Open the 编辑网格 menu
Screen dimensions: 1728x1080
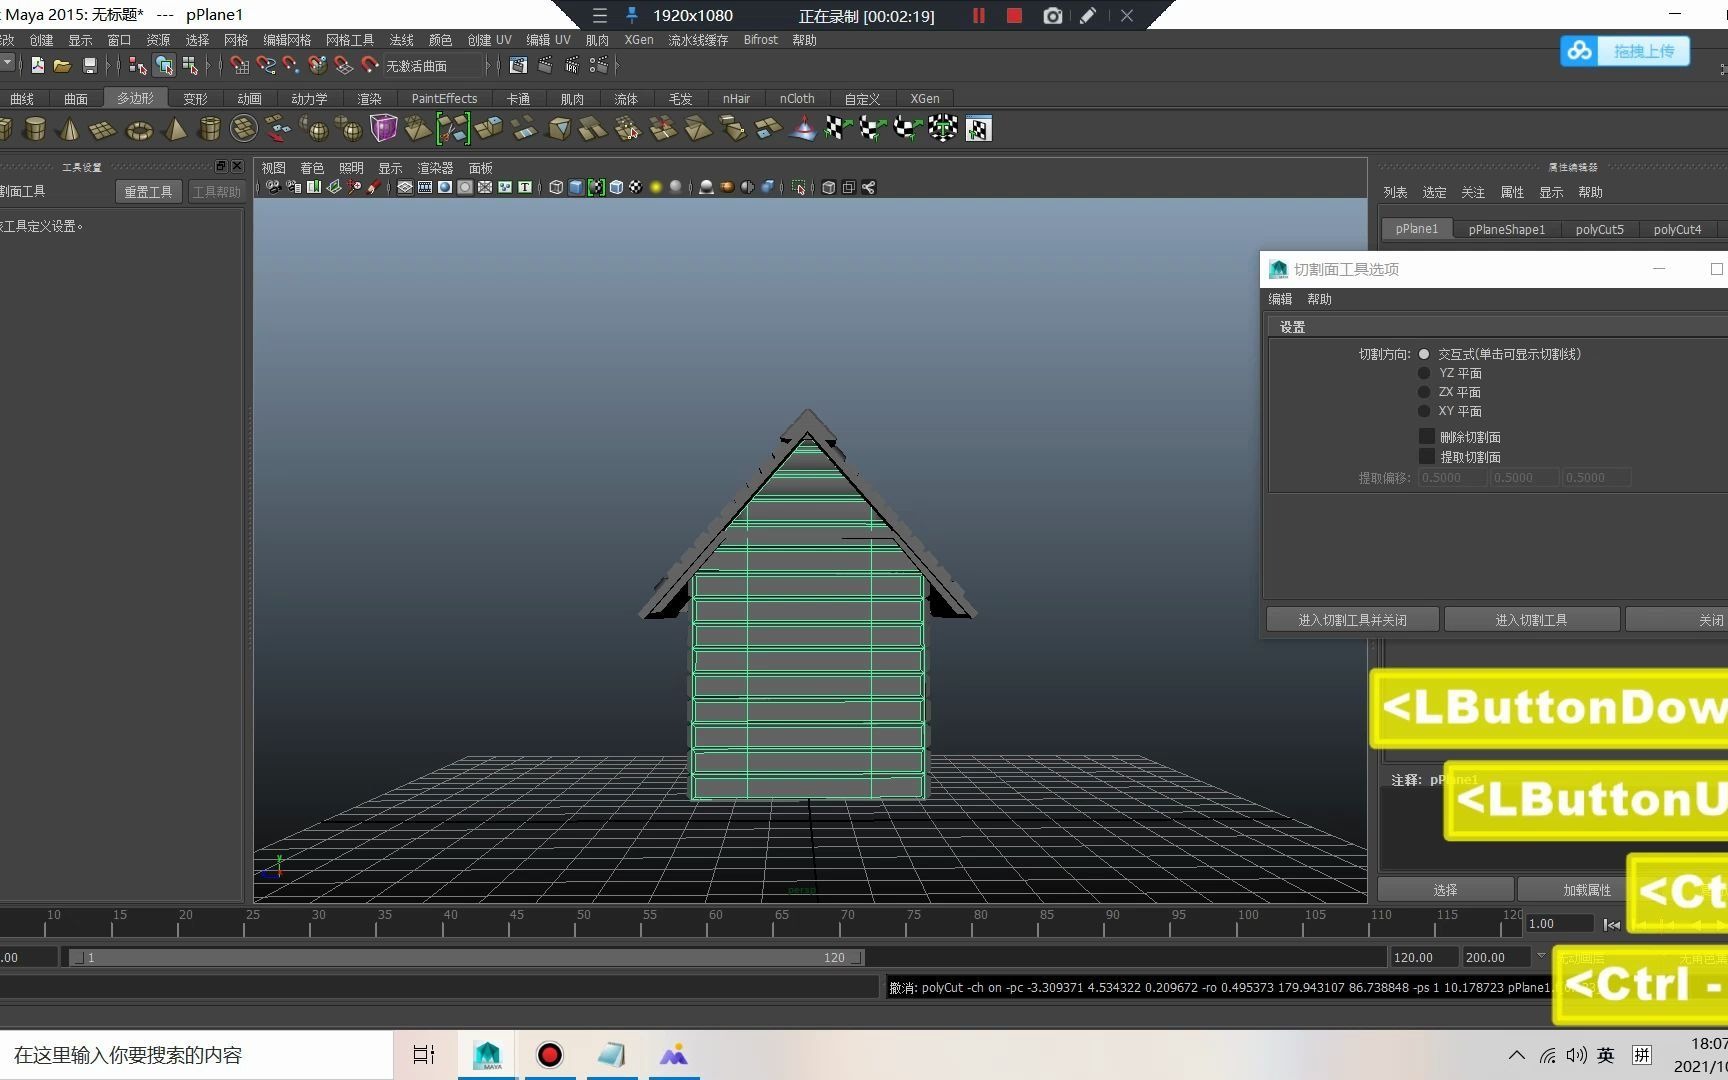[287, 40]
